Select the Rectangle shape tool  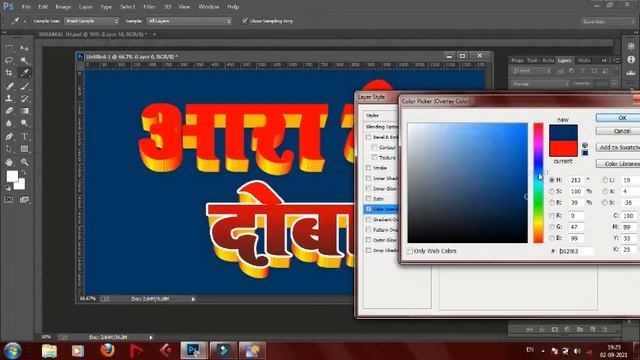[x=24, y=149]
